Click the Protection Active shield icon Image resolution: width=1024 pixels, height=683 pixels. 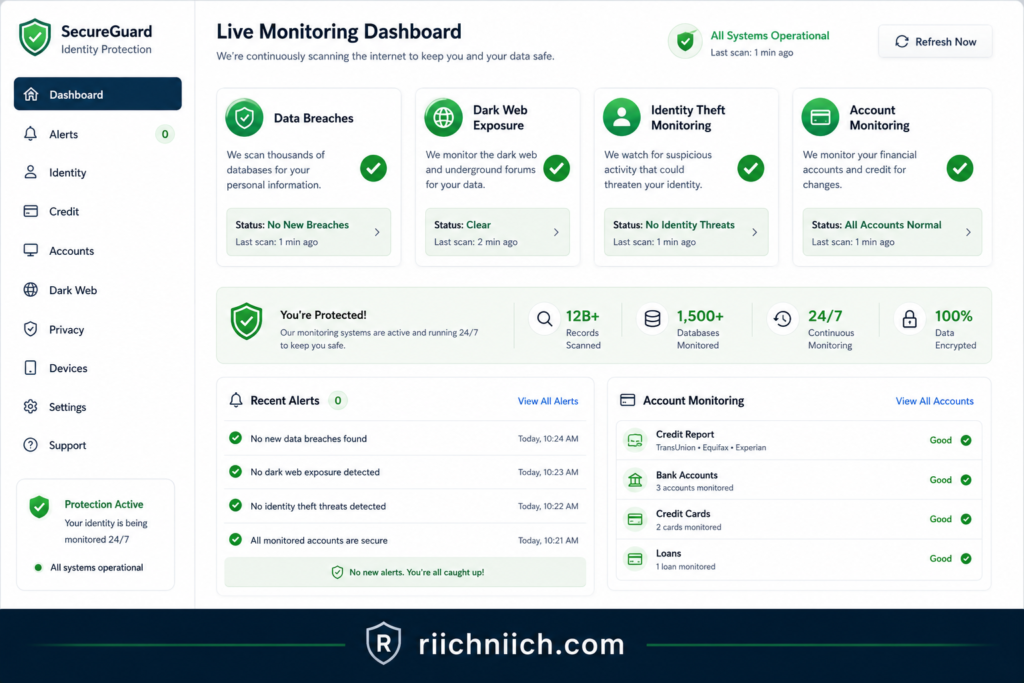pyautogui.click(x=39, y=507)
